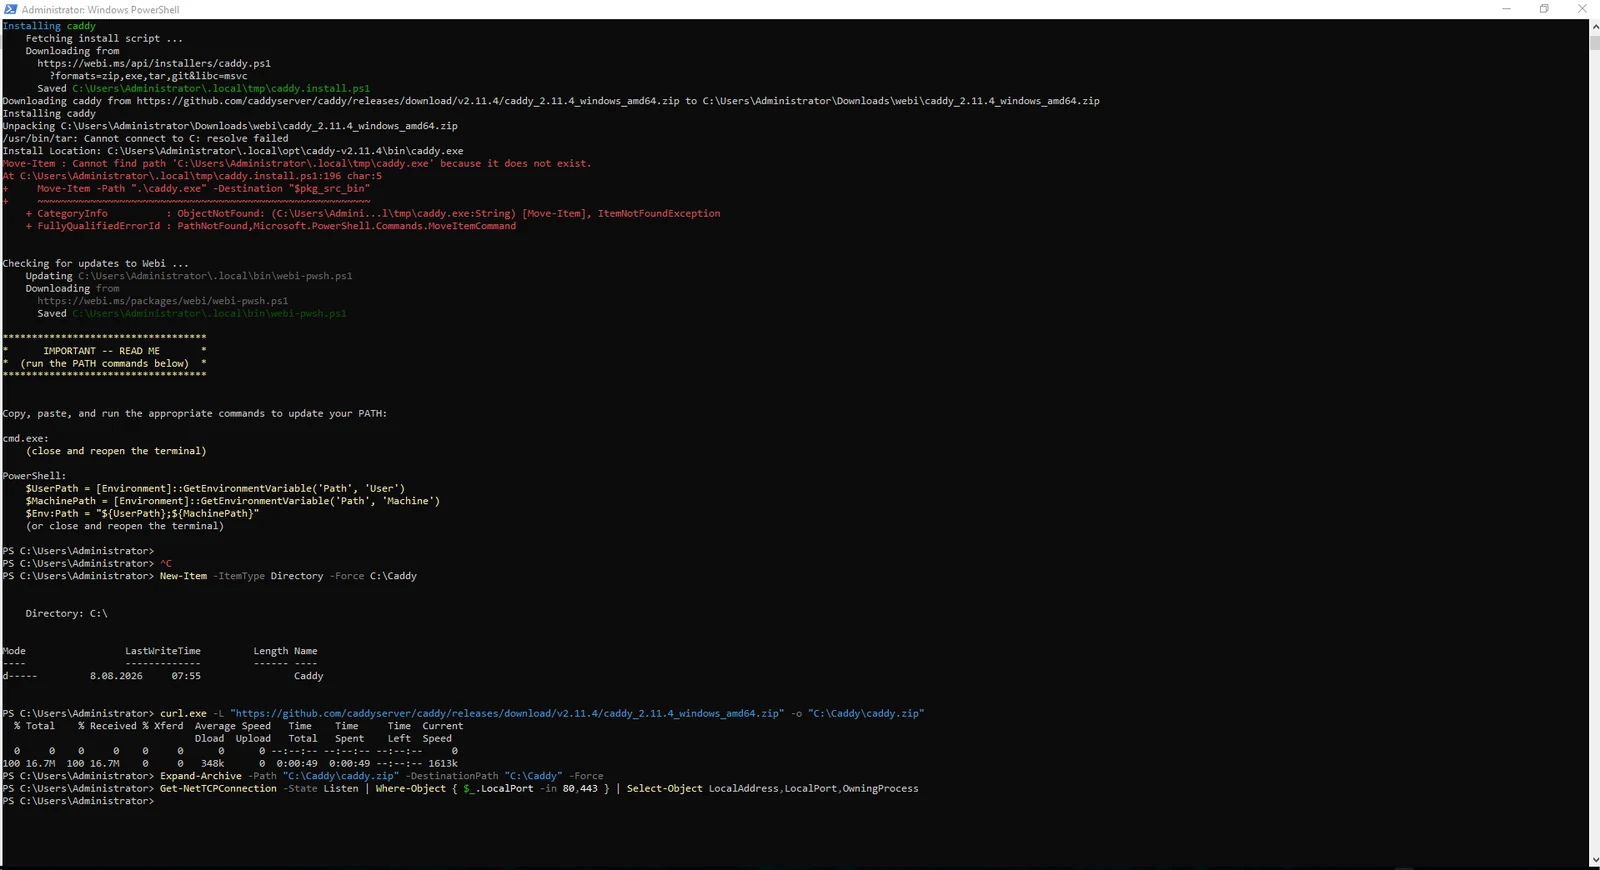Click the '1613k' current speed value
The width and height of the screenshot is (1600, 870).
click(x=442, y=764)
